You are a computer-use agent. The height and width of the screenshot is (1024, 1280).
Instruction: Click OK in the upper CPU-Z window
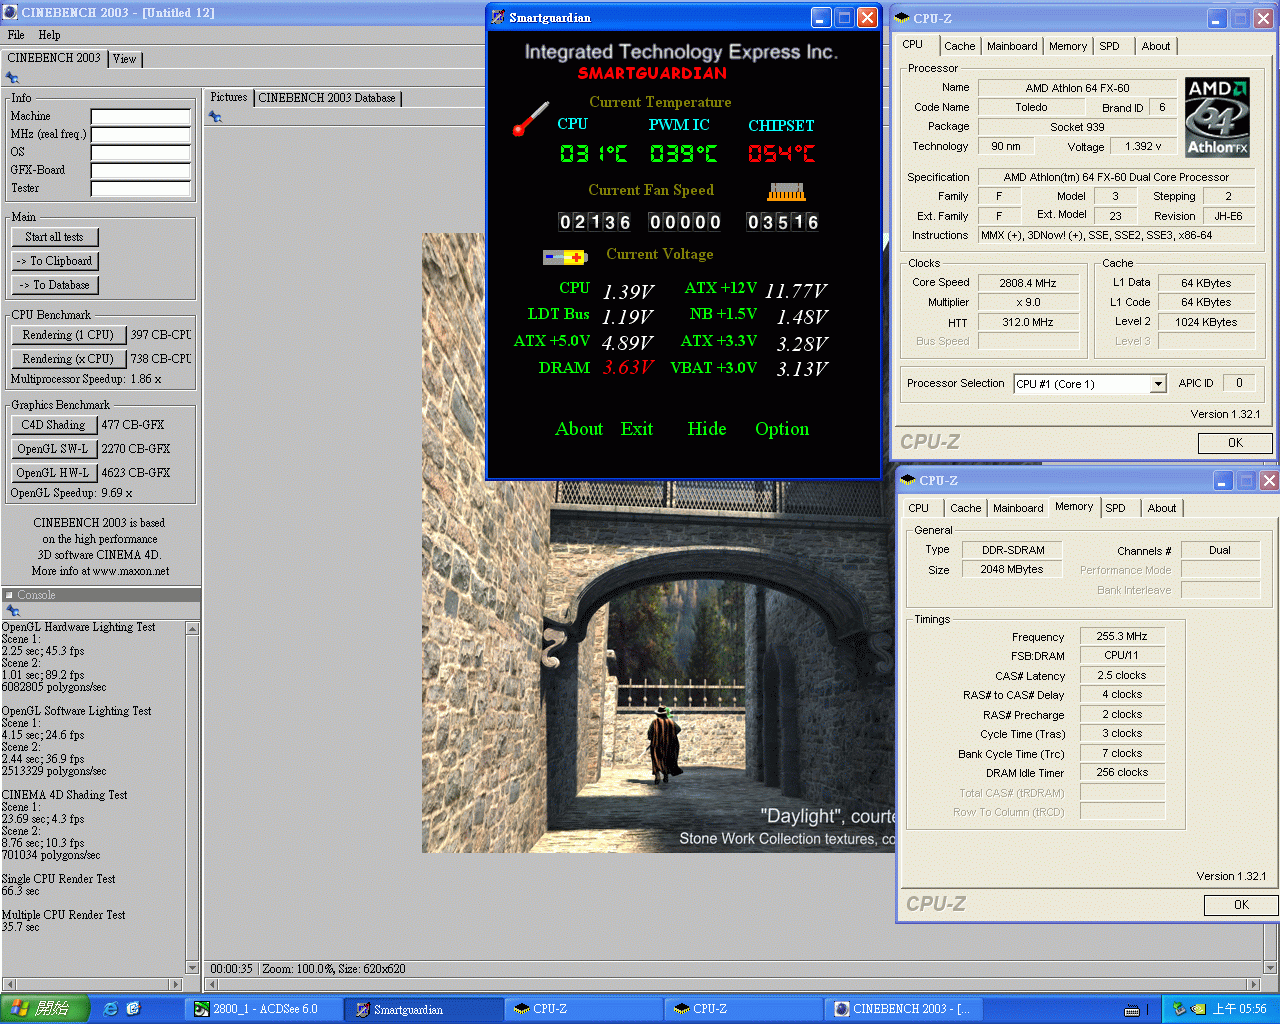[x=1235, y=443]
